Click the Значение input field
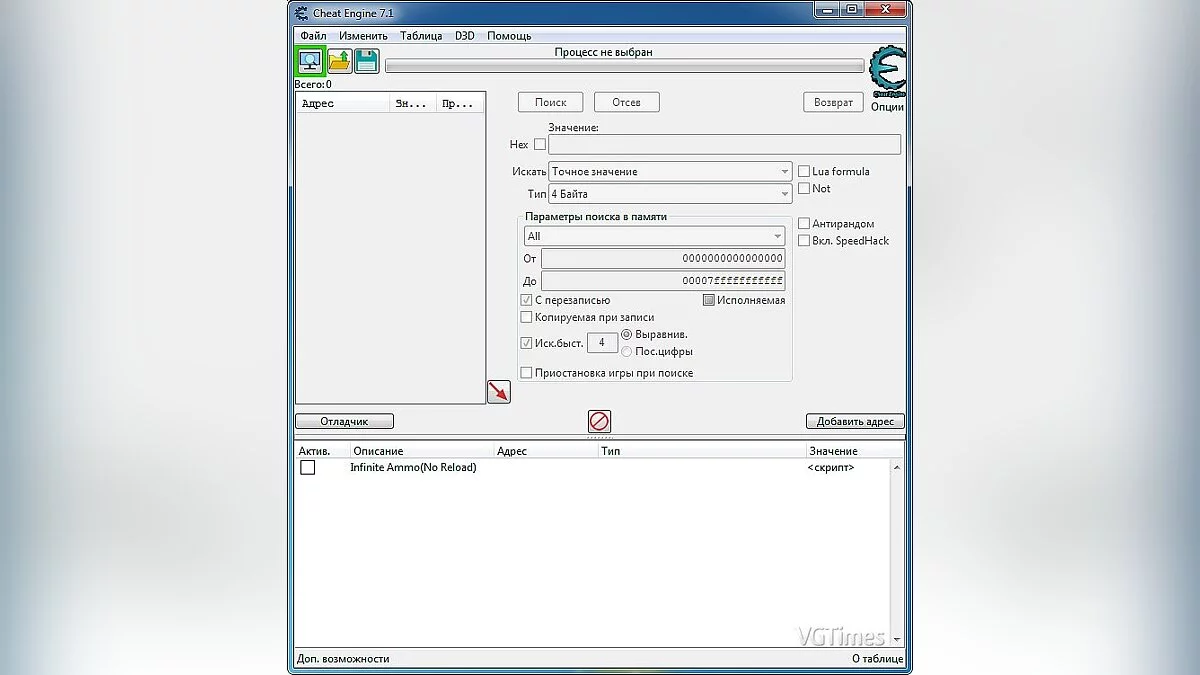Viewport: 1200px width, 675px height. pyautogui.click(x=725, y=144)
